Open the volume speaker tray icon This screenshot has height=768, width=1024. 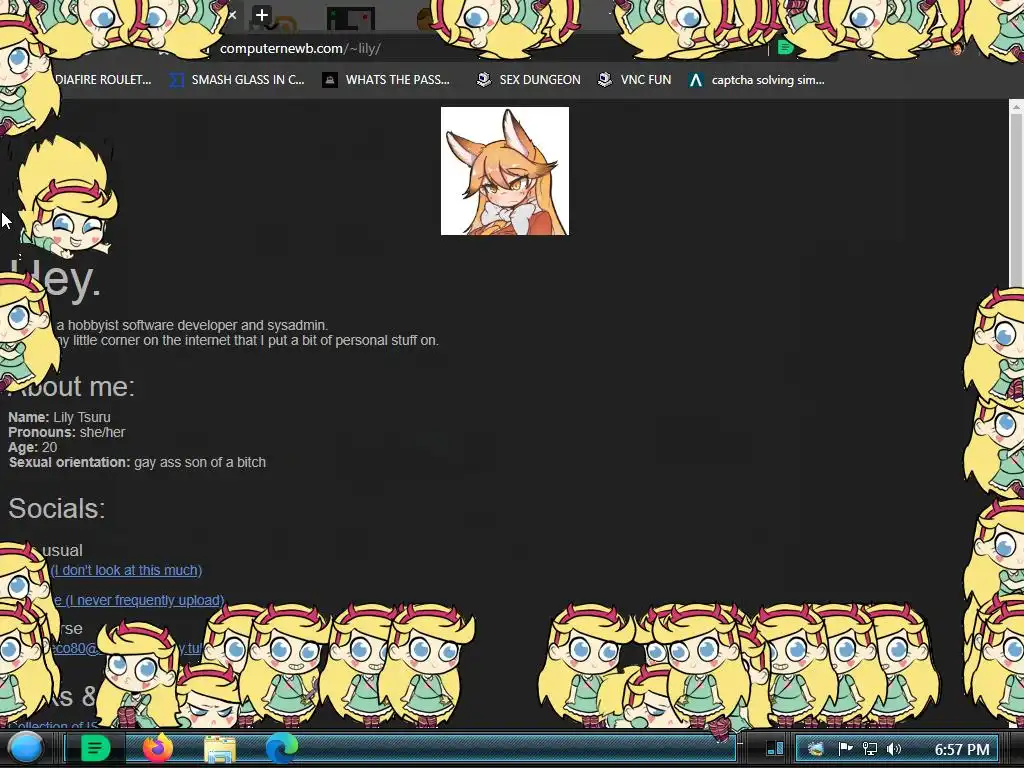pos(894,749)
